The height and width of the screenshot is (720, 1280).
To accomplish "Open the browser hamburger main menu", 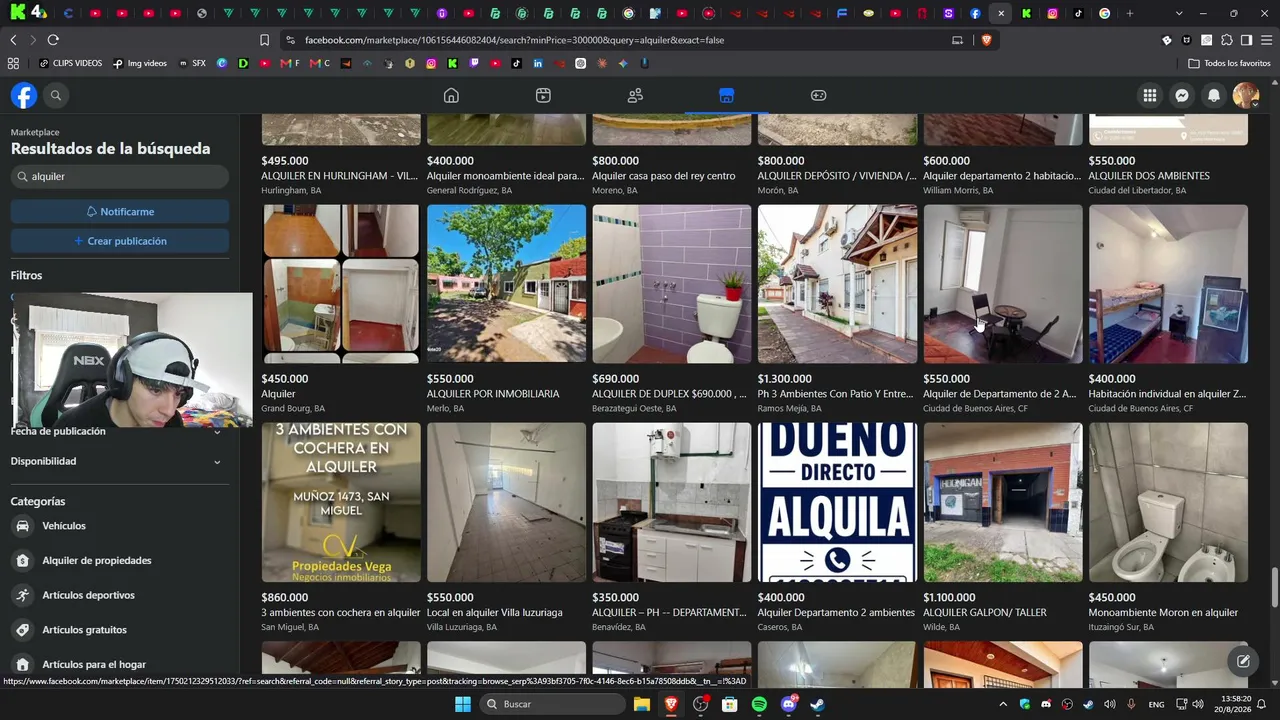I will coord(1266,40).
